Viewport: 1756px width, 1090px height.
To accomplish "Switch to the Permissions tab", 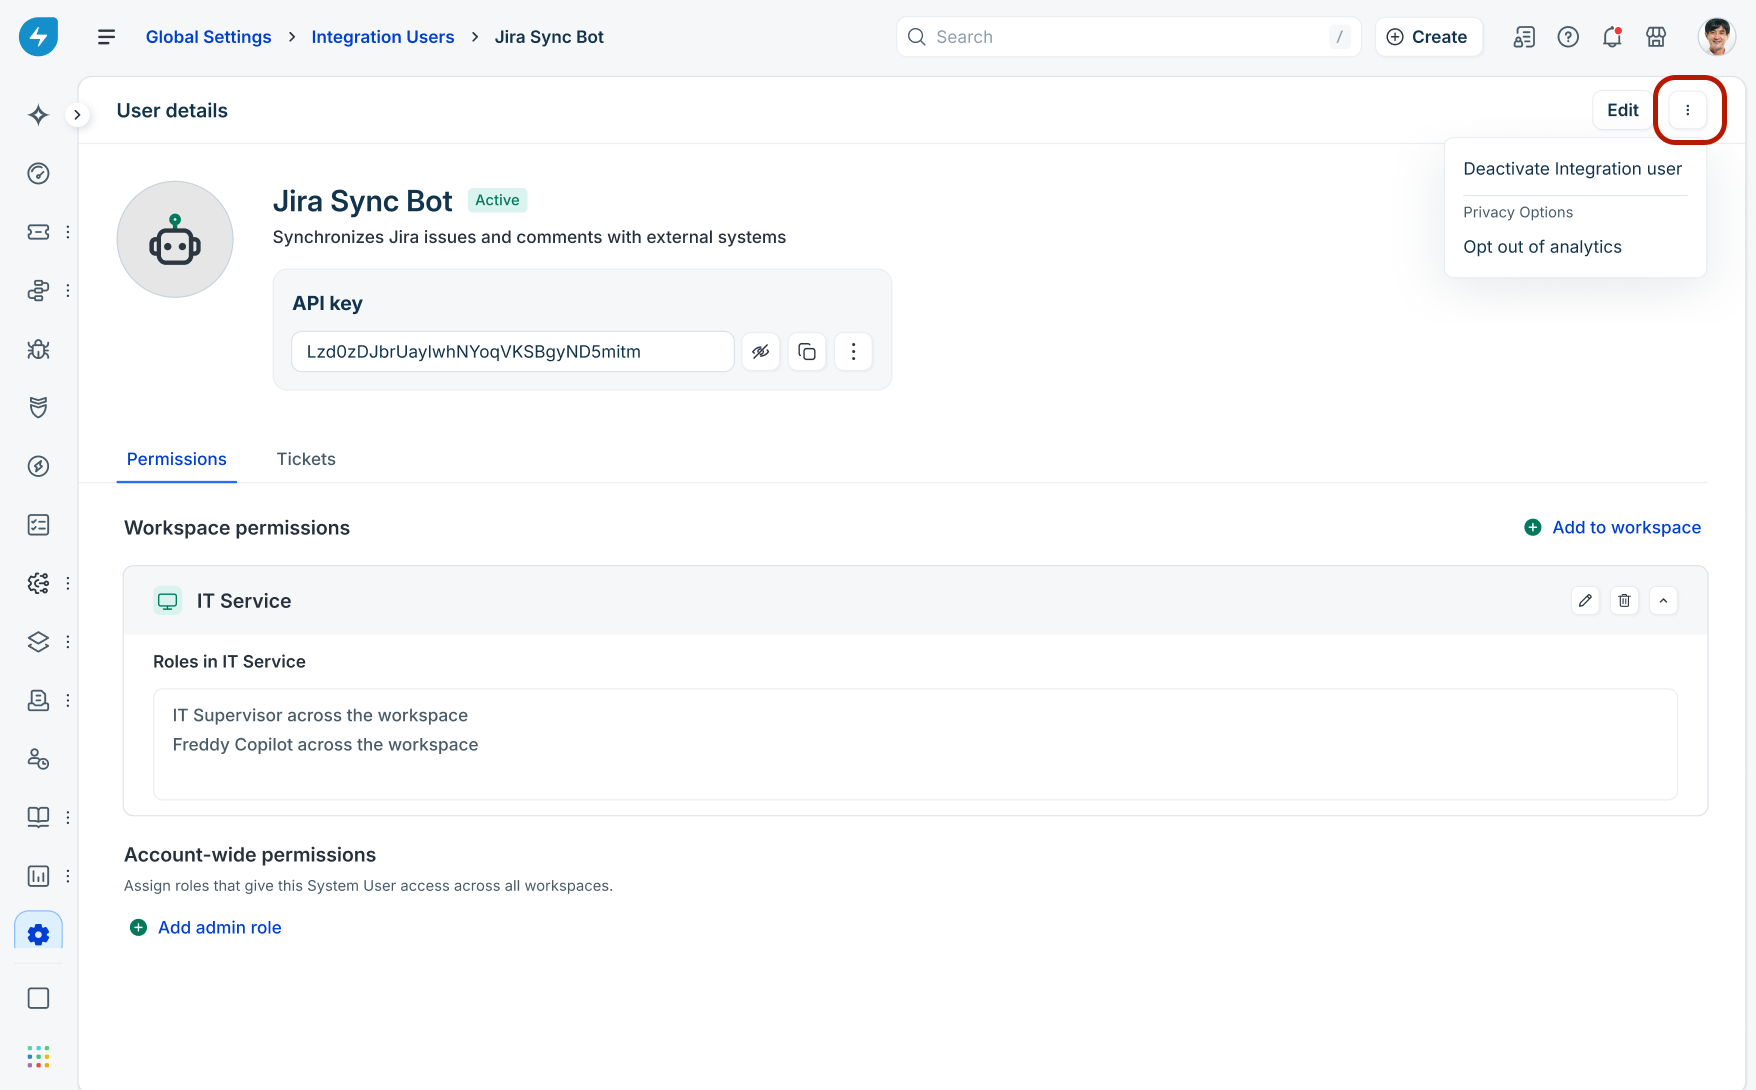I will [177, 459].
